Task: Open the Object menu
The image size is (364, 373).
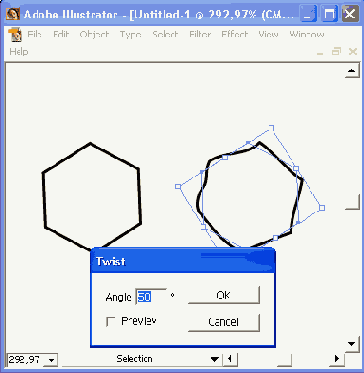Action: 94,35
